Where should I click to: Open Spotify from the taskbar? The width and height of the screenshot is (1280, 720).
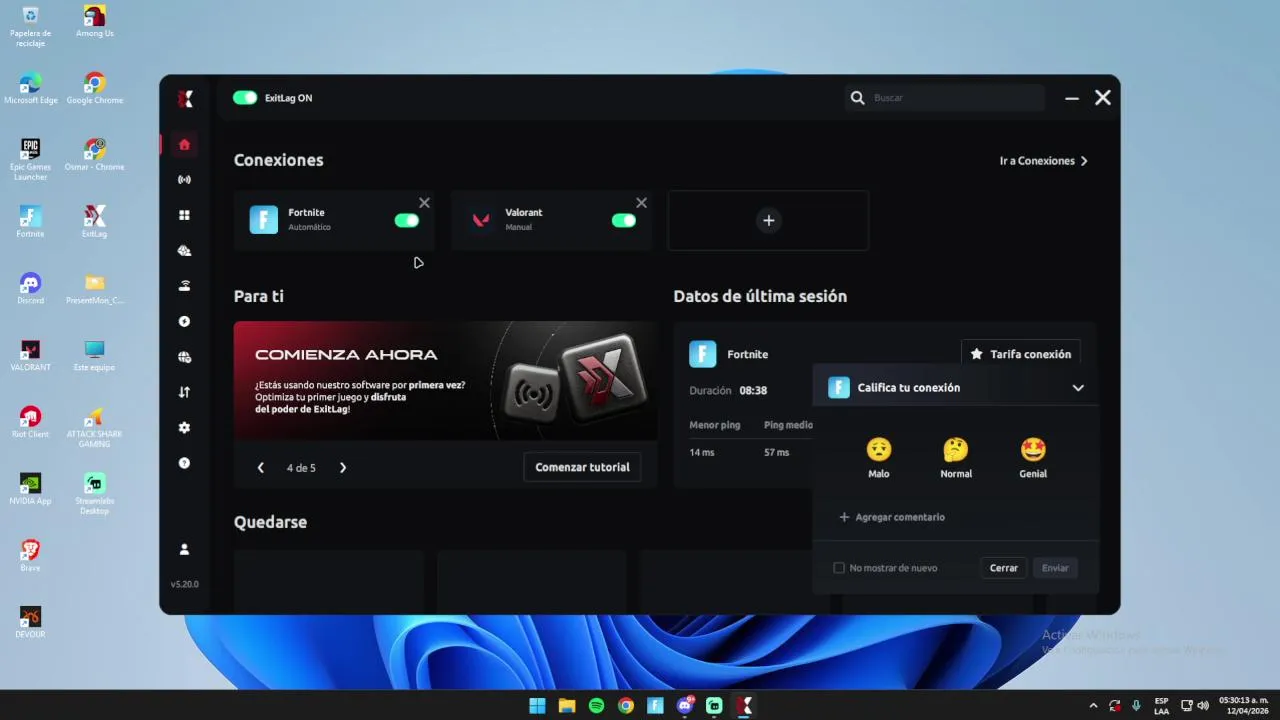(x=597, y=706)
